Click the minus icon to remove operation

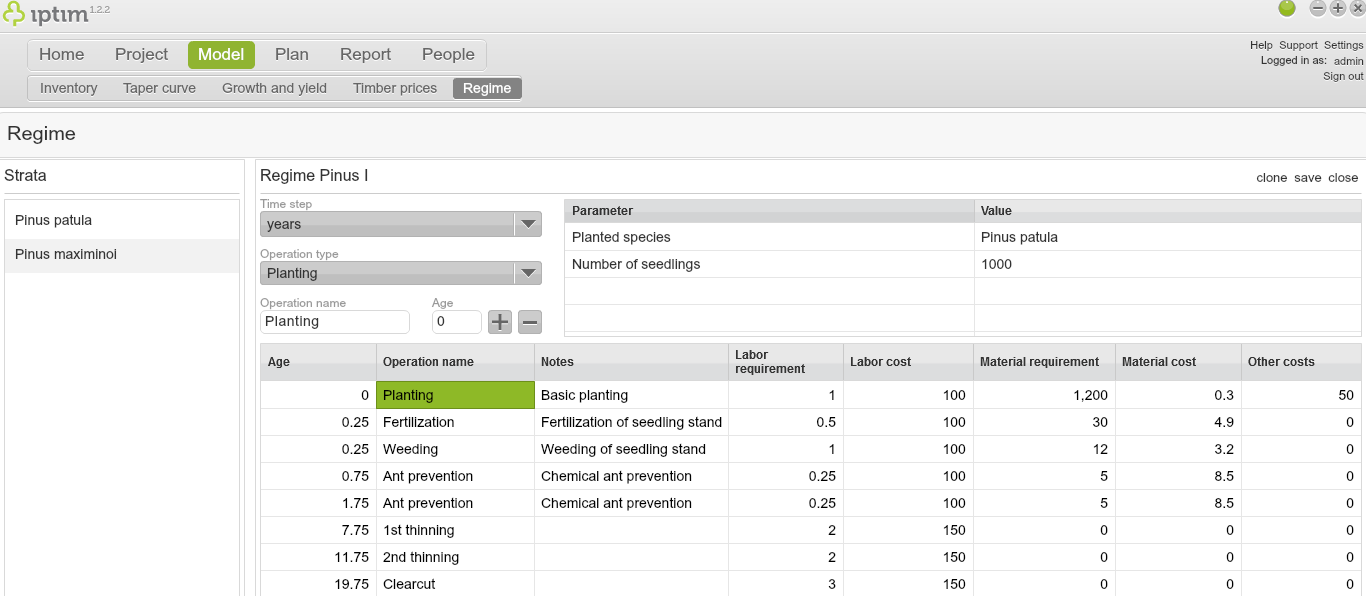(530, 322)
